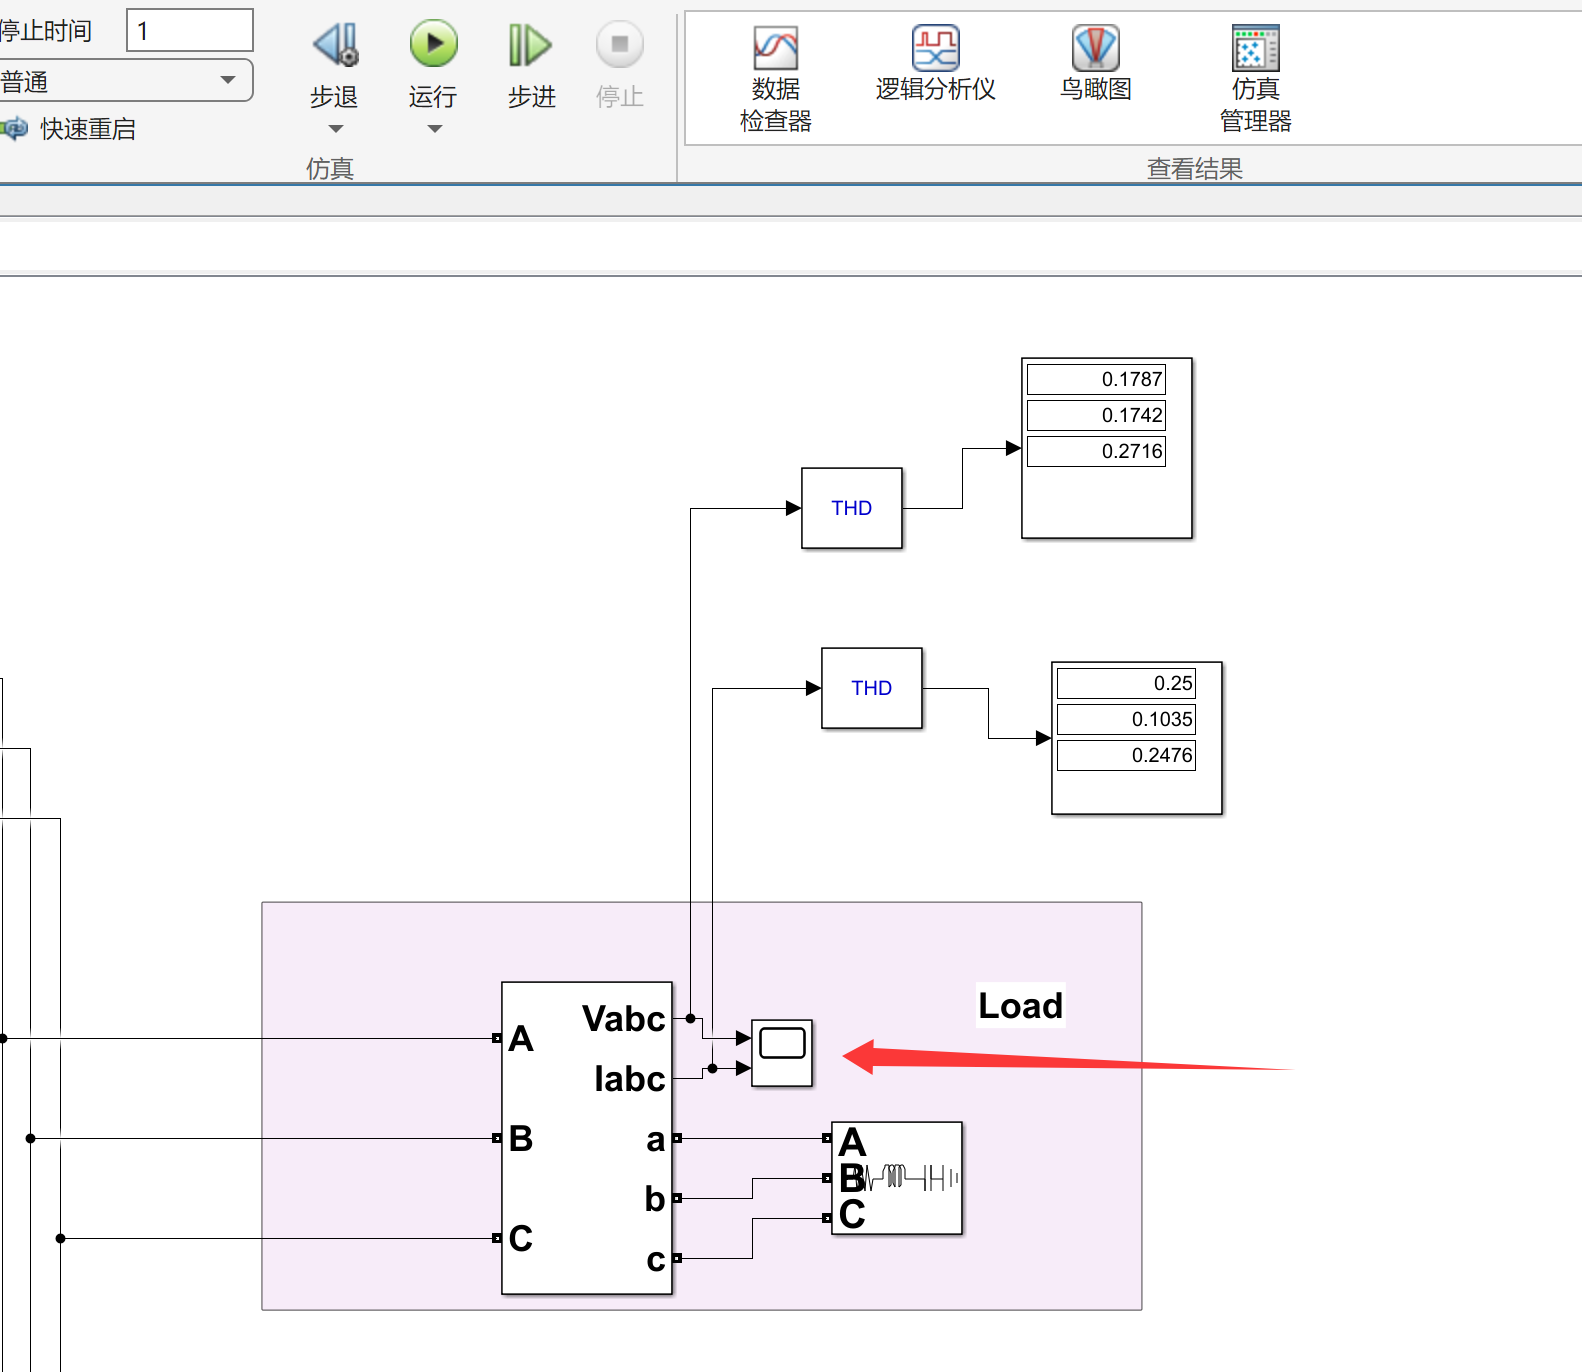This screenshot has height=1372, width=1582.
Task: Click the 0.2476 display value
Action: pyautogui.click(x=1126, y=755)
